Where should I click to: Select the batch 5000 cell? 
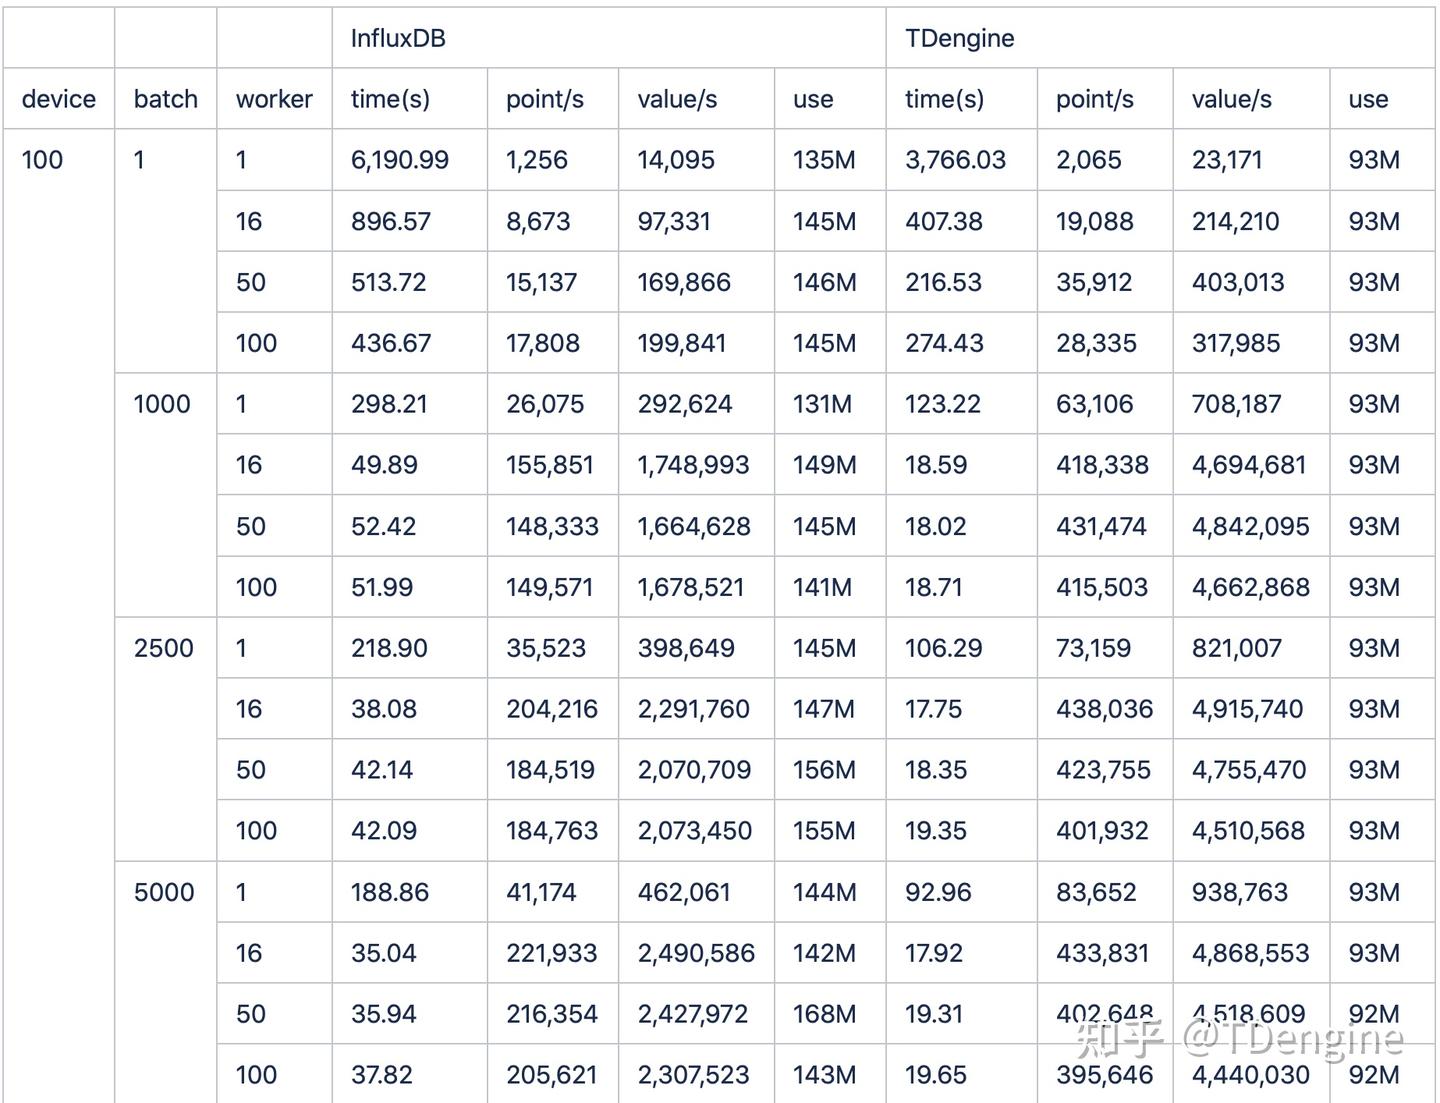click(x=164, y=892)
